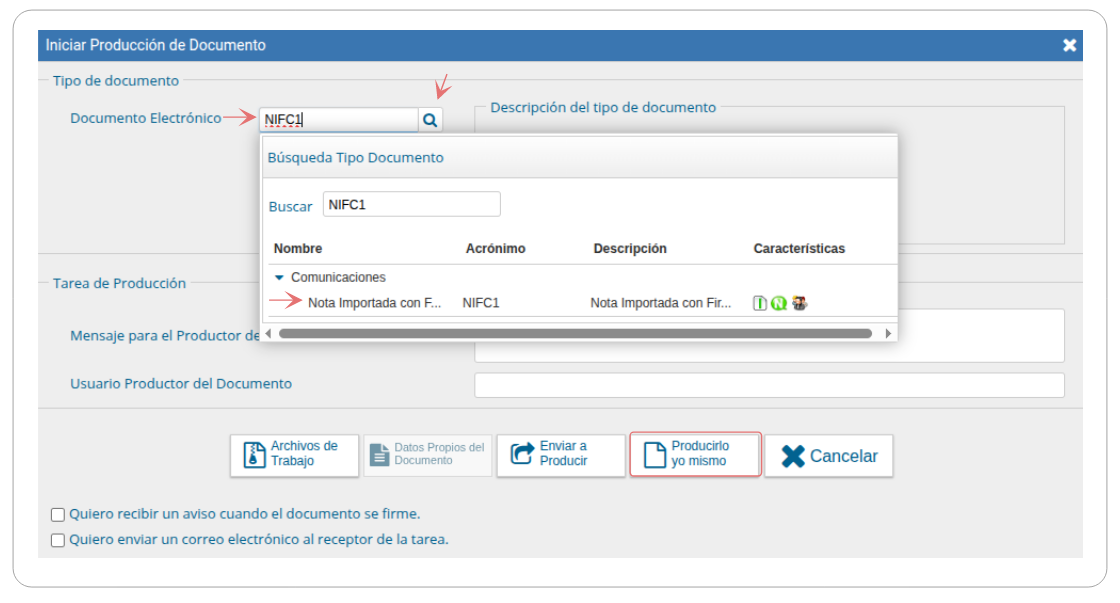The width and height of the screenshot is (1120, 603).
Task: Click the Datos Propios del Documento button
Action: 428,455
